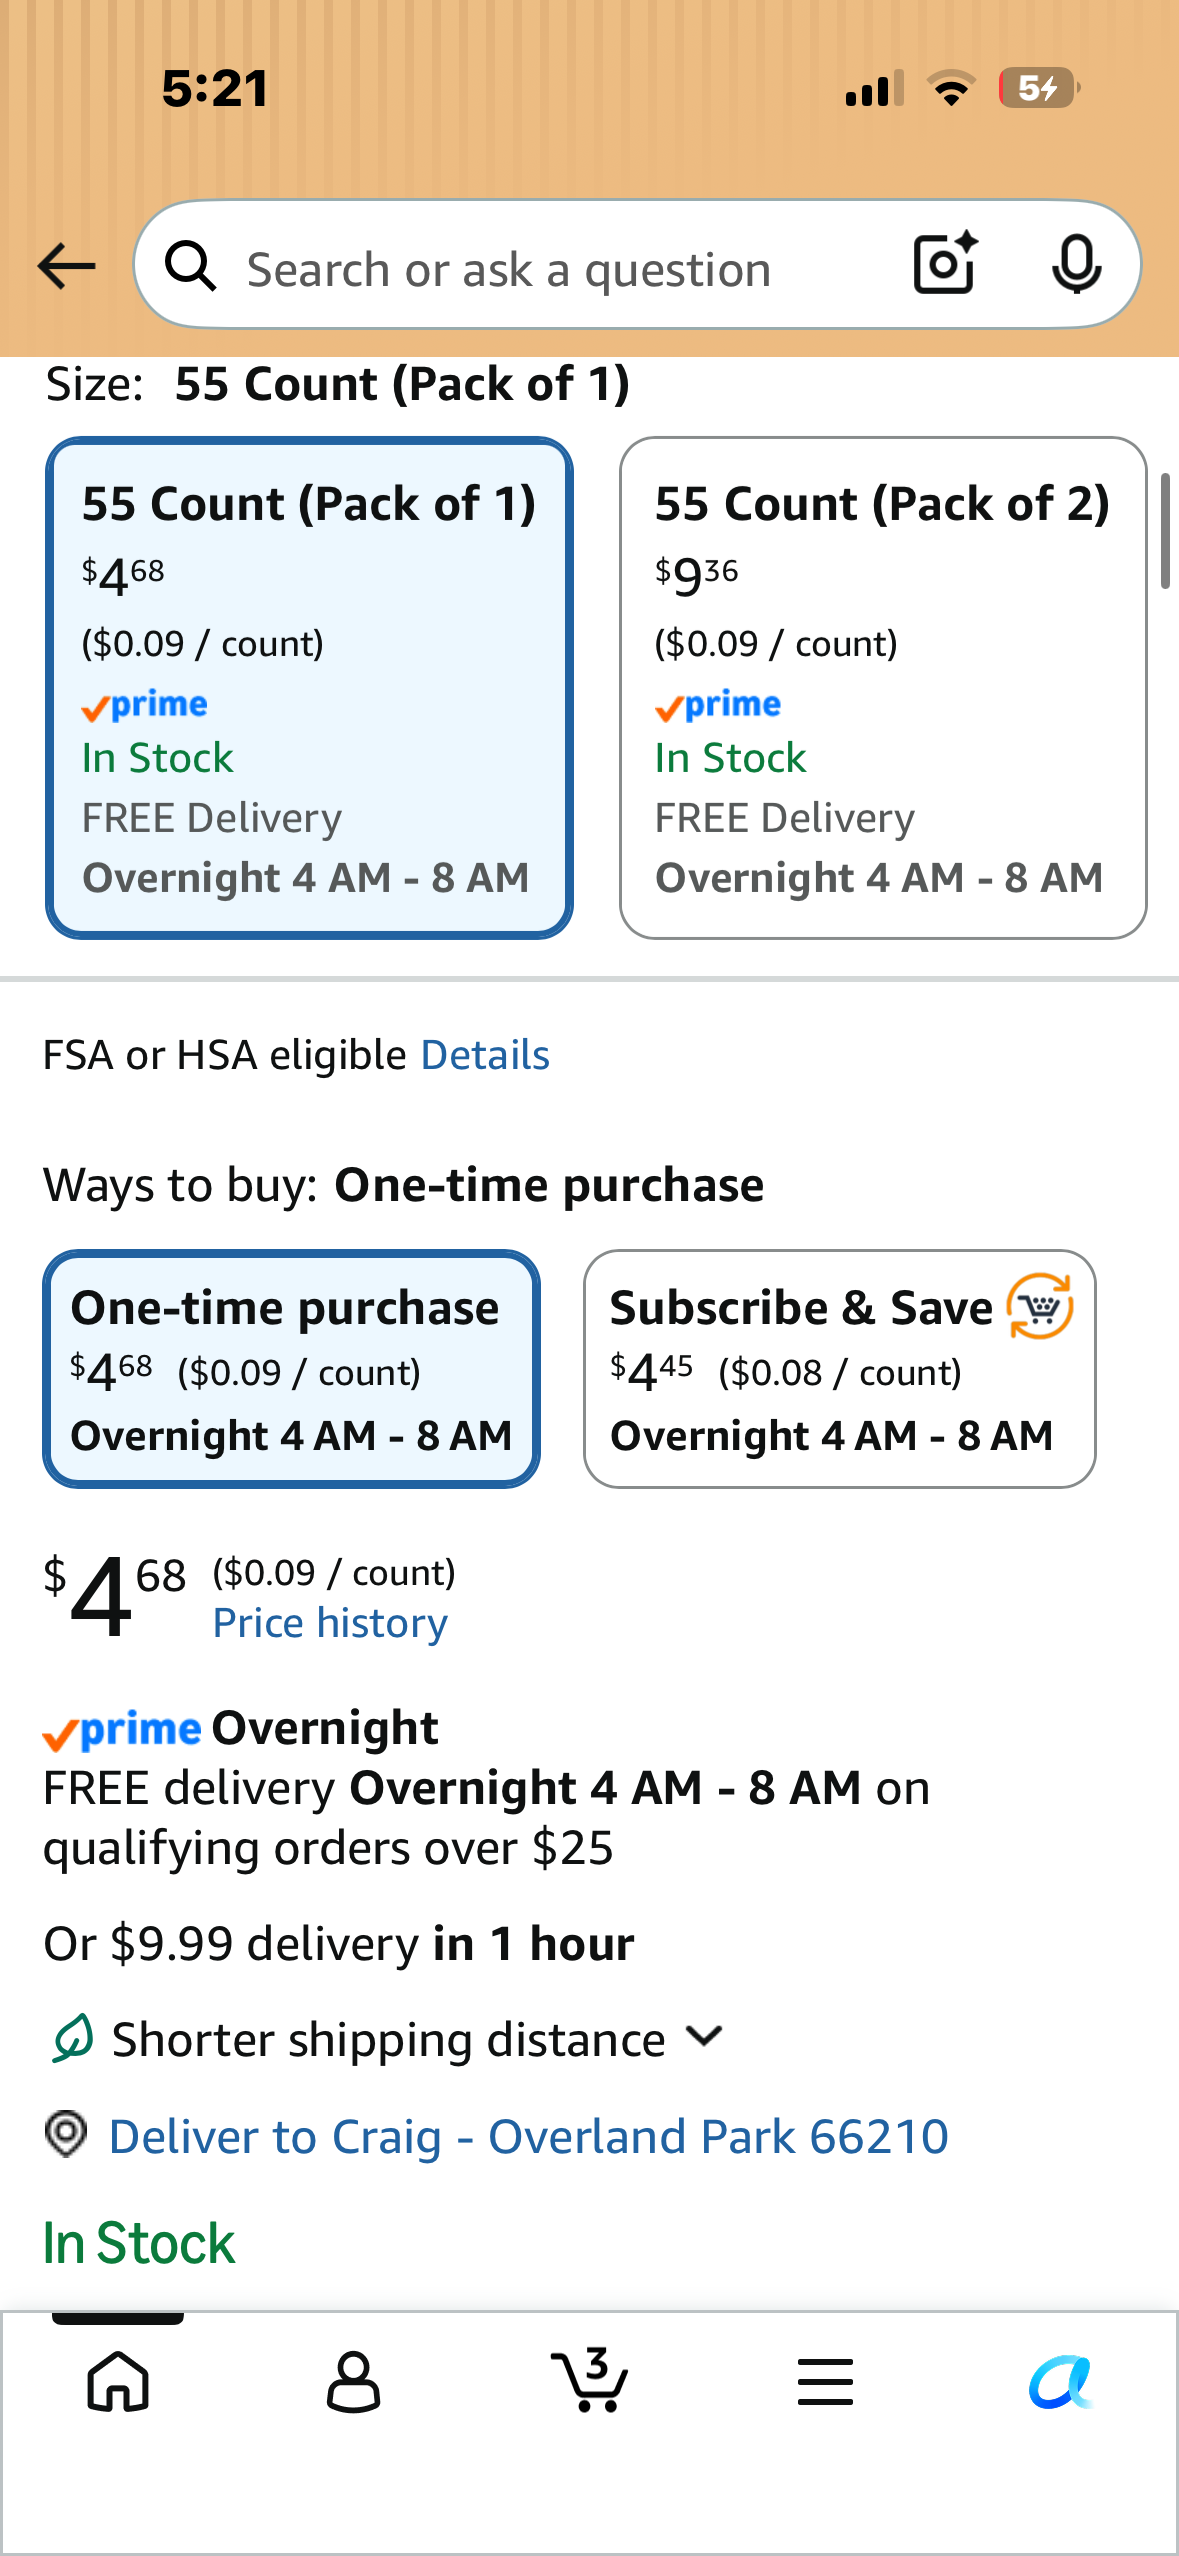Tap the search magnifier icon
Image resolution: width=1179 pixels, height=2556 pixels.
tap(190, 266)
